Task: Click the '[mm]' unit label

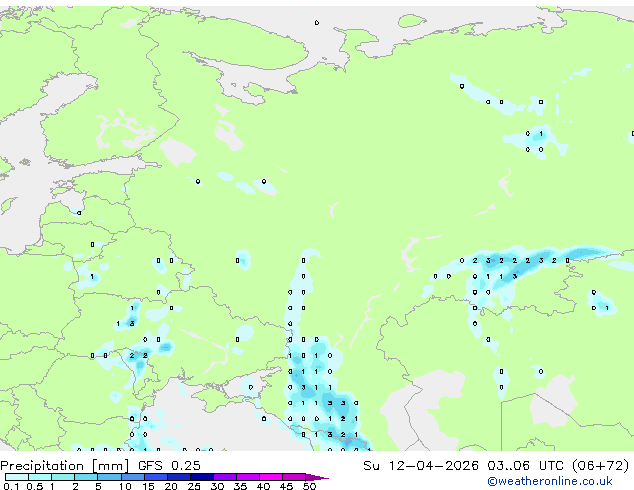Action: coord(110,466)
